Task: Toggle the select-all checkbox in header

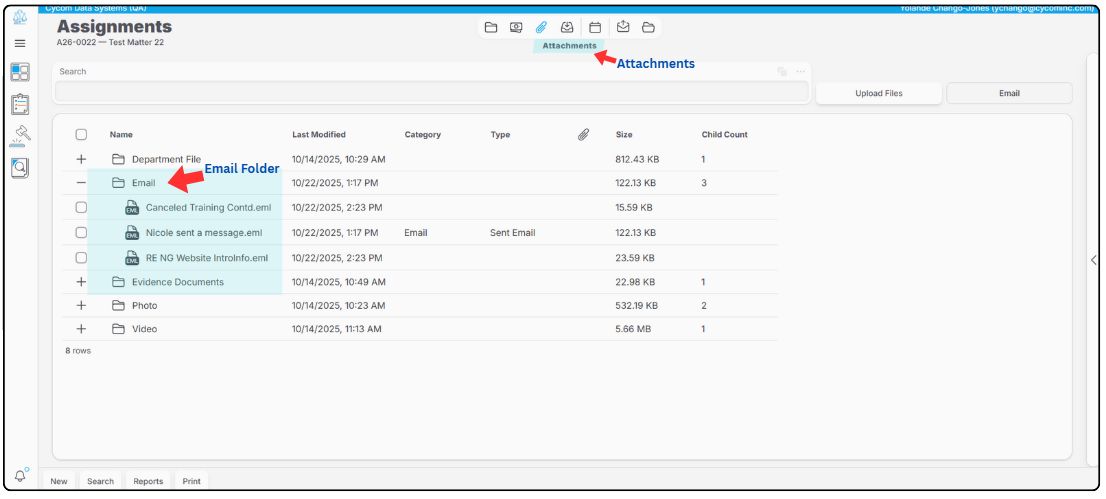Action: click(x=81, y=134)
